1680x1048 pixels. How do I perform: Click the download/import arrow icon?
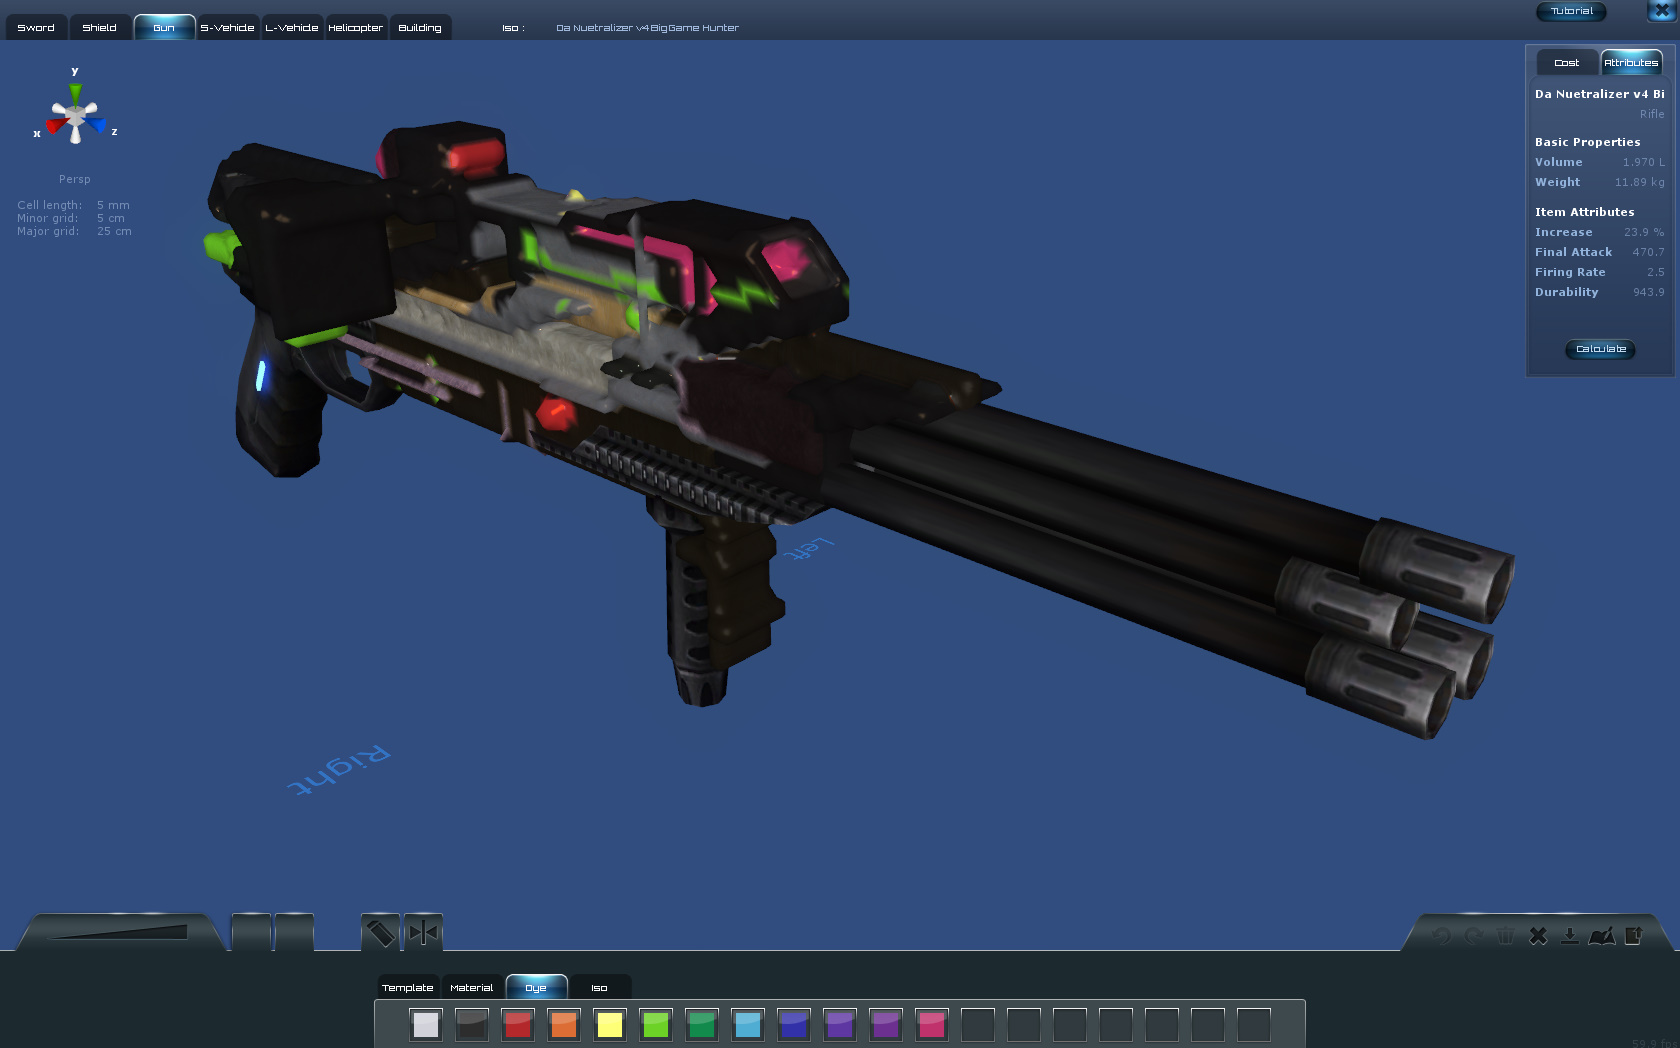(x=1569, y=936)
